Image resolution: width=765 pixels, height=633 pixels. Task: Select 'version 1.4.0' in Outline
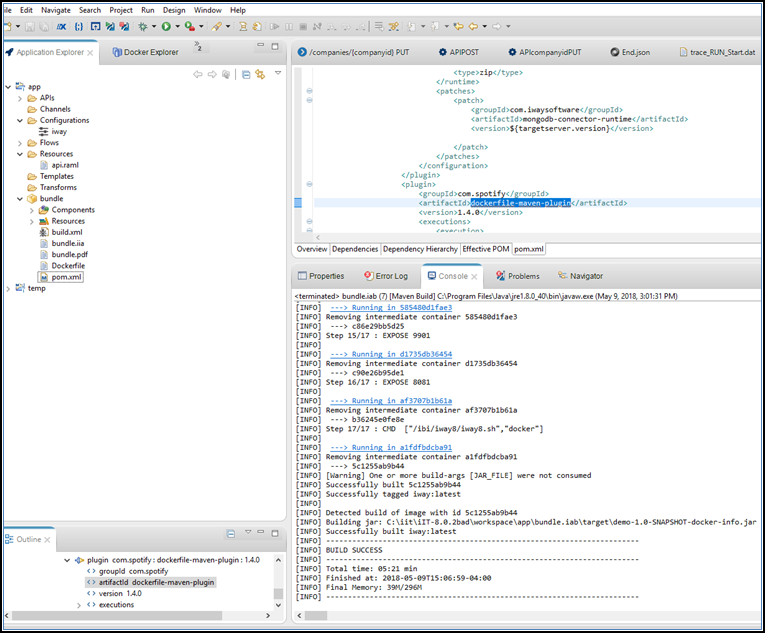114,594
